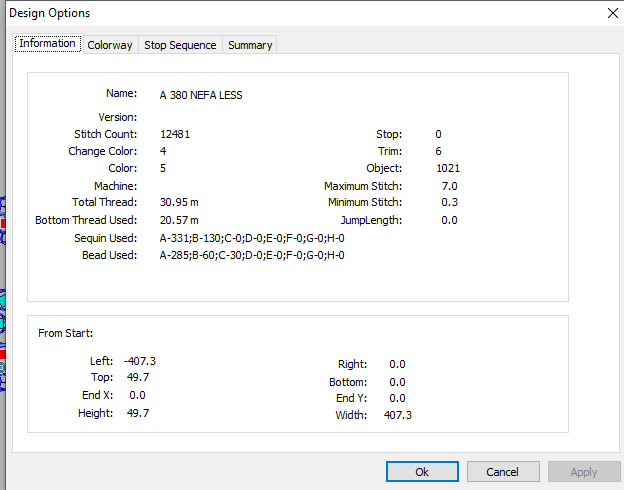Click the Information tab

point(47,43)
